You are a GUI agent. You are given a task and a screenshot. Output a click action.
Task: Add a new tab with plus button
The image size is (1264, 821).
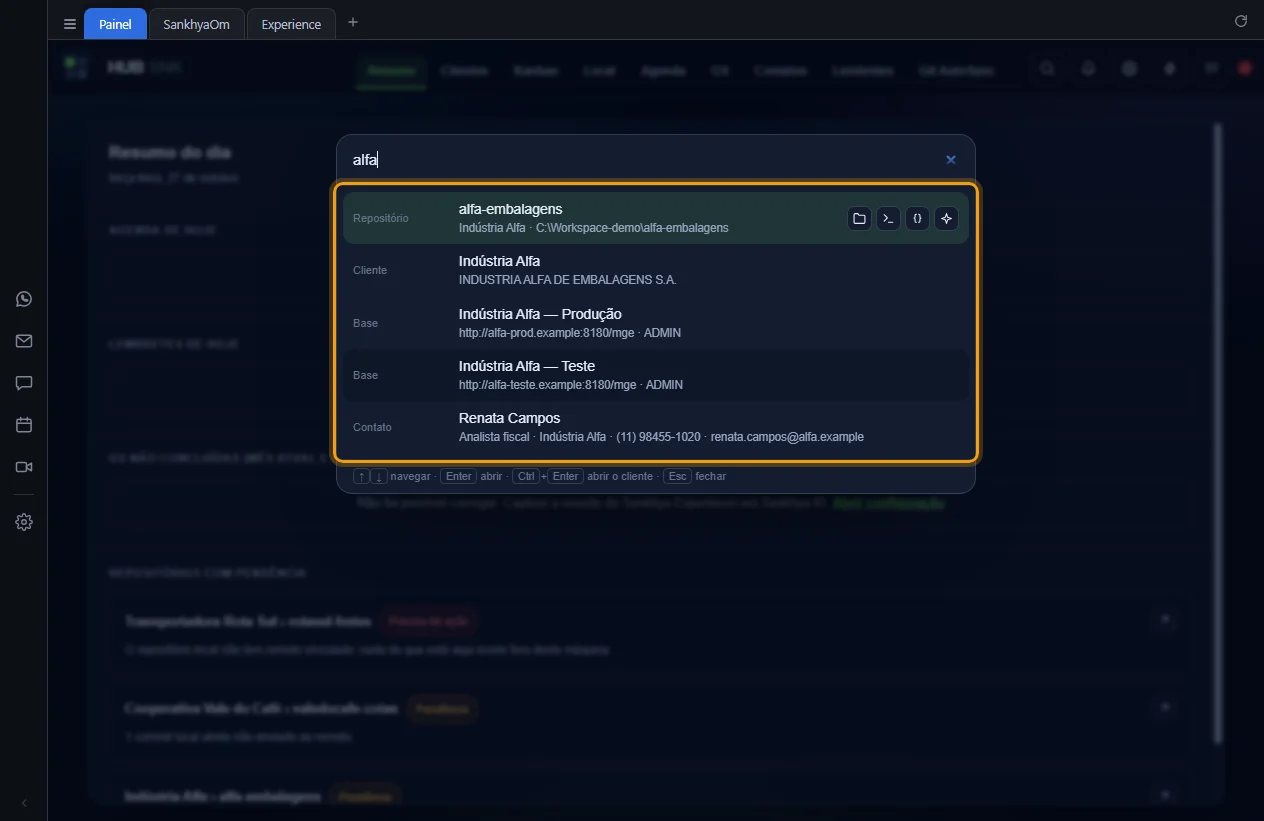pyautogui.click(x=353, y=22)
